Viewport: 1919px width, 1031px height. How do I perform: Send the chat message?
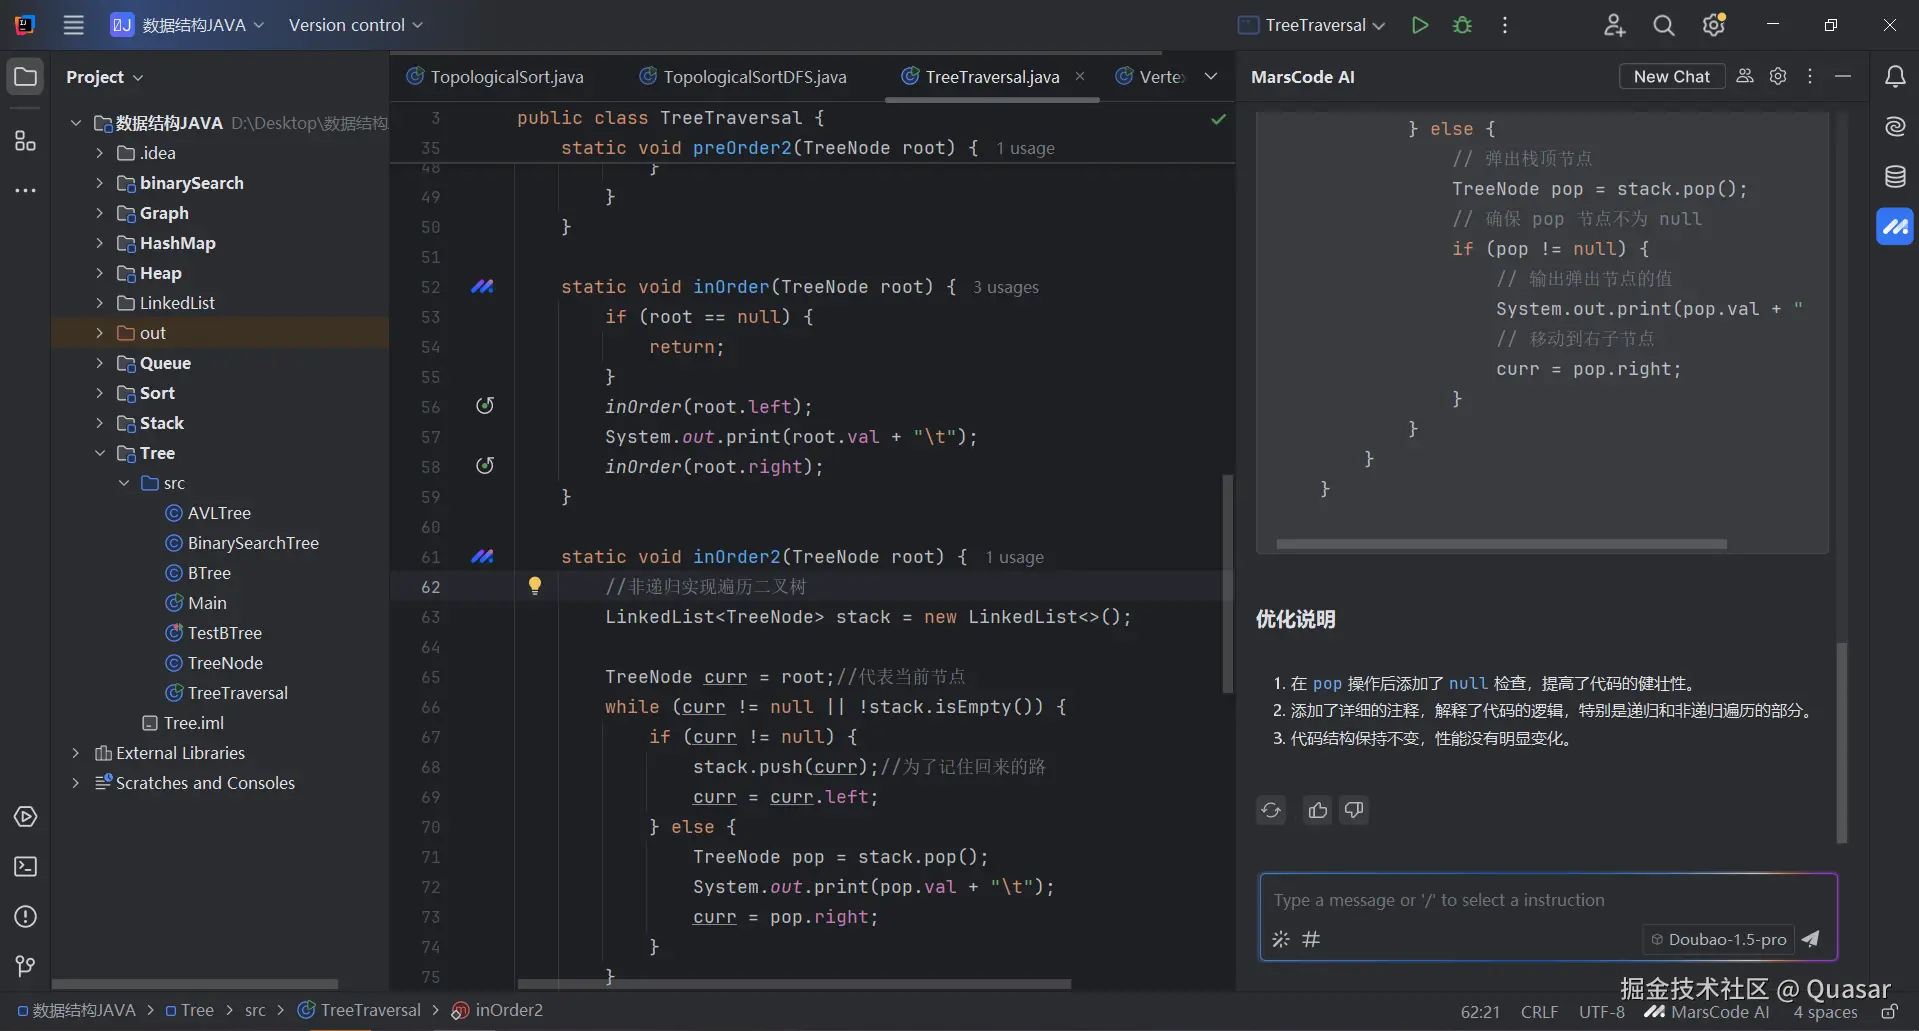[x=1810, y=939]
